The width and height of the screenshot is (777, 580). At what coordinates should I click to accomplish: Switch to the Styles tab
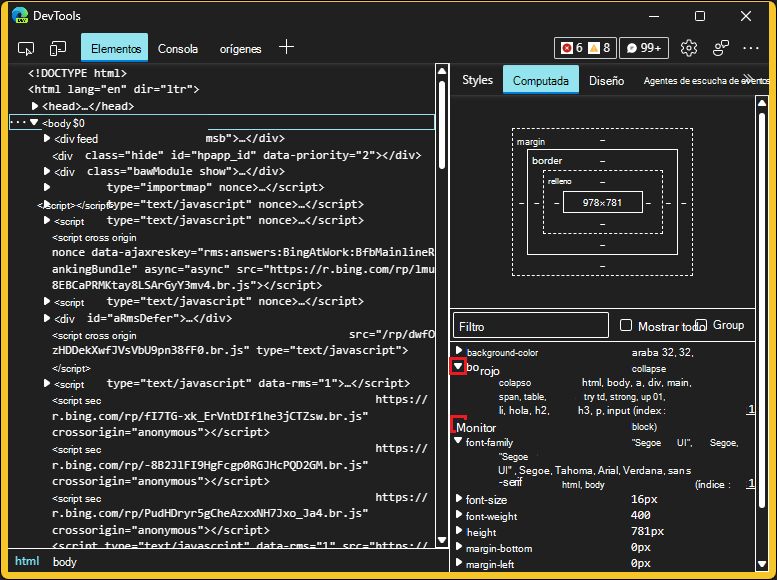(x=477, y=80)
